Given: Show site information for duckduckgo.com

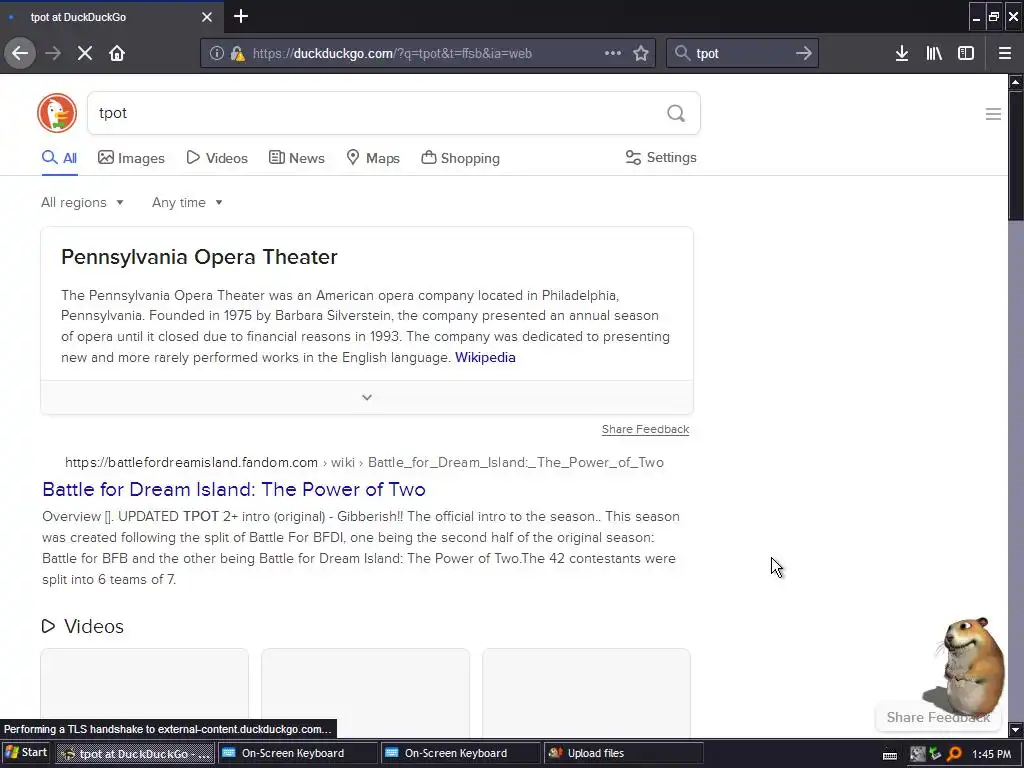Looking at the screenshot, I should pyautogui.click(x=216, y=54).
